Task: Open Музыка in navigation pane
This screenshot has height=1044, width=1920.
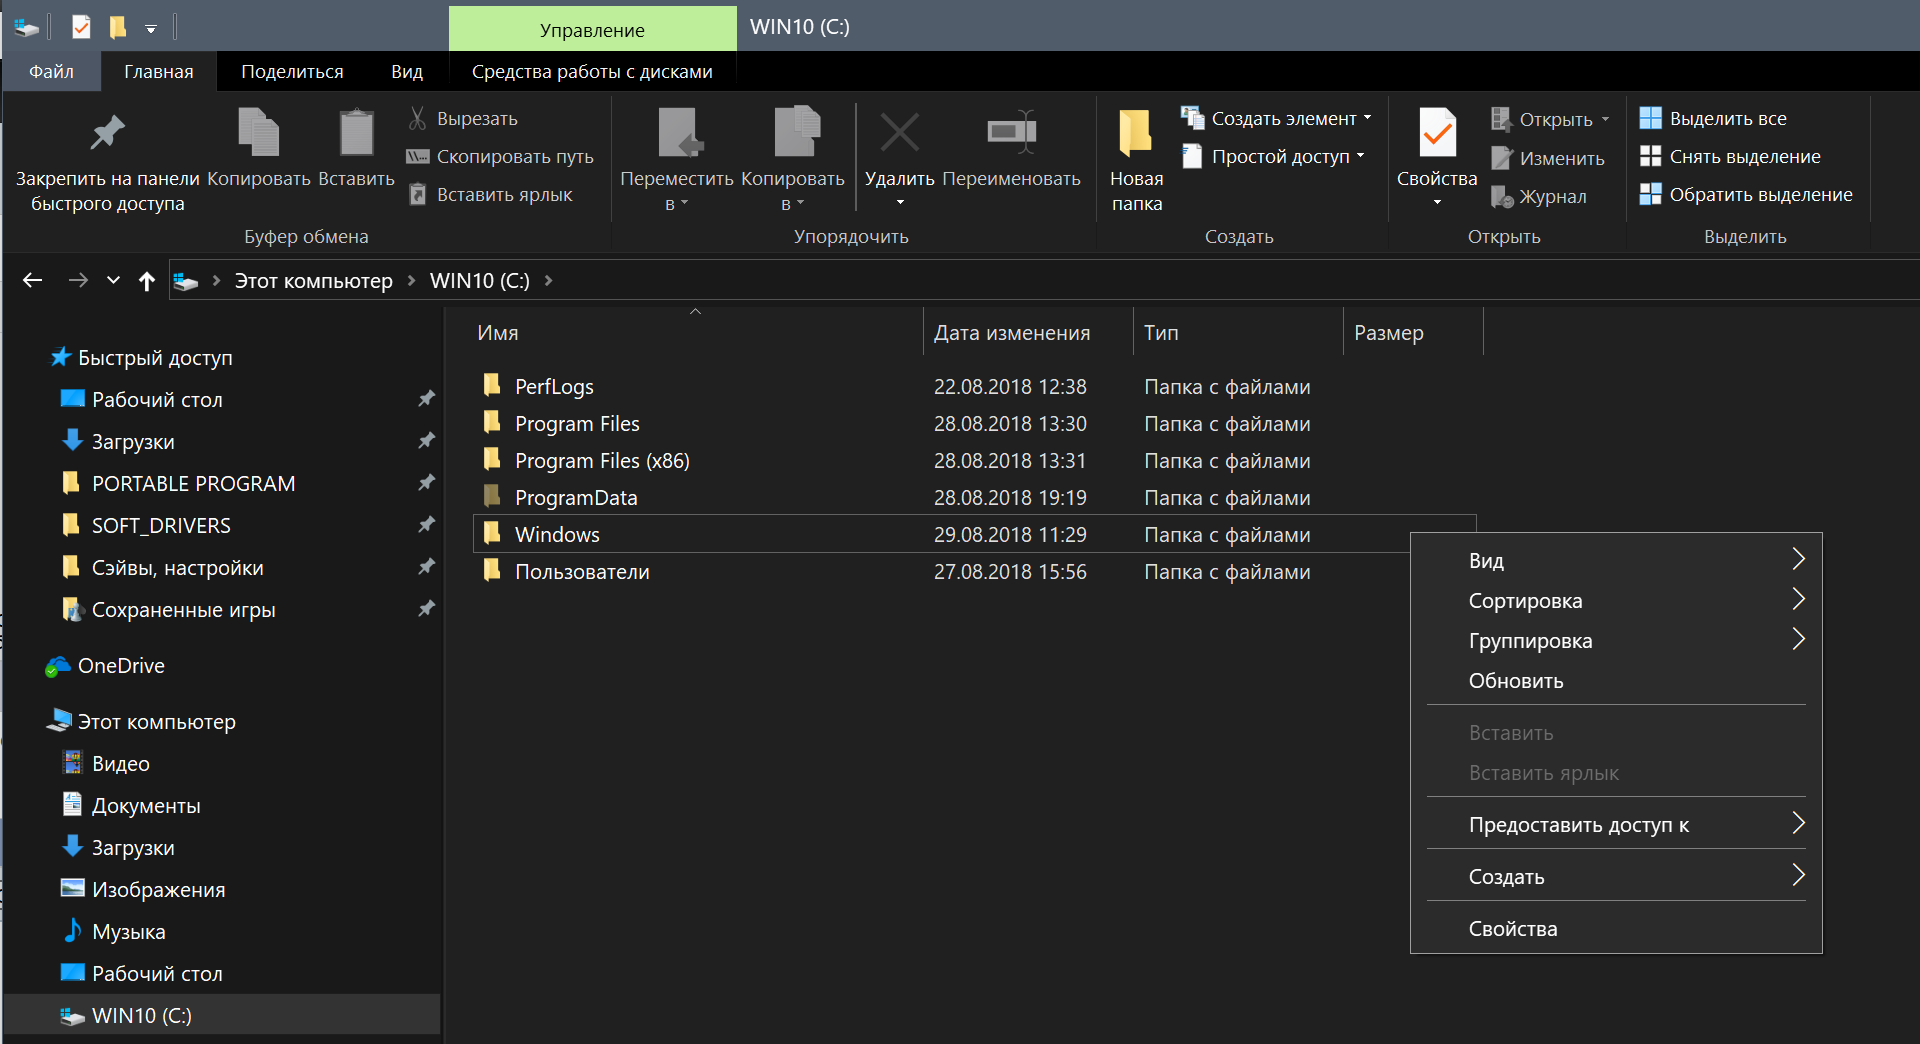Action: [129, 932]
